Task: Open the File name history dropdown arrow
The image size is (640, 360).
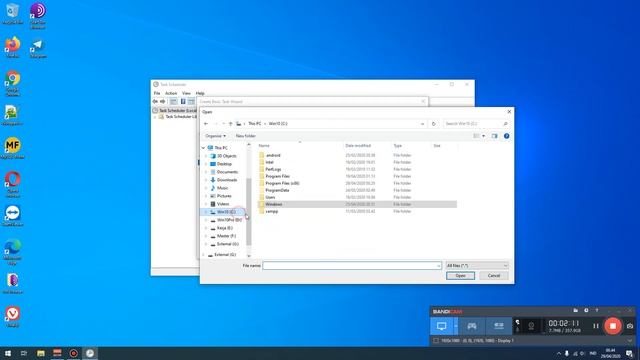Action: click(438, 266)
